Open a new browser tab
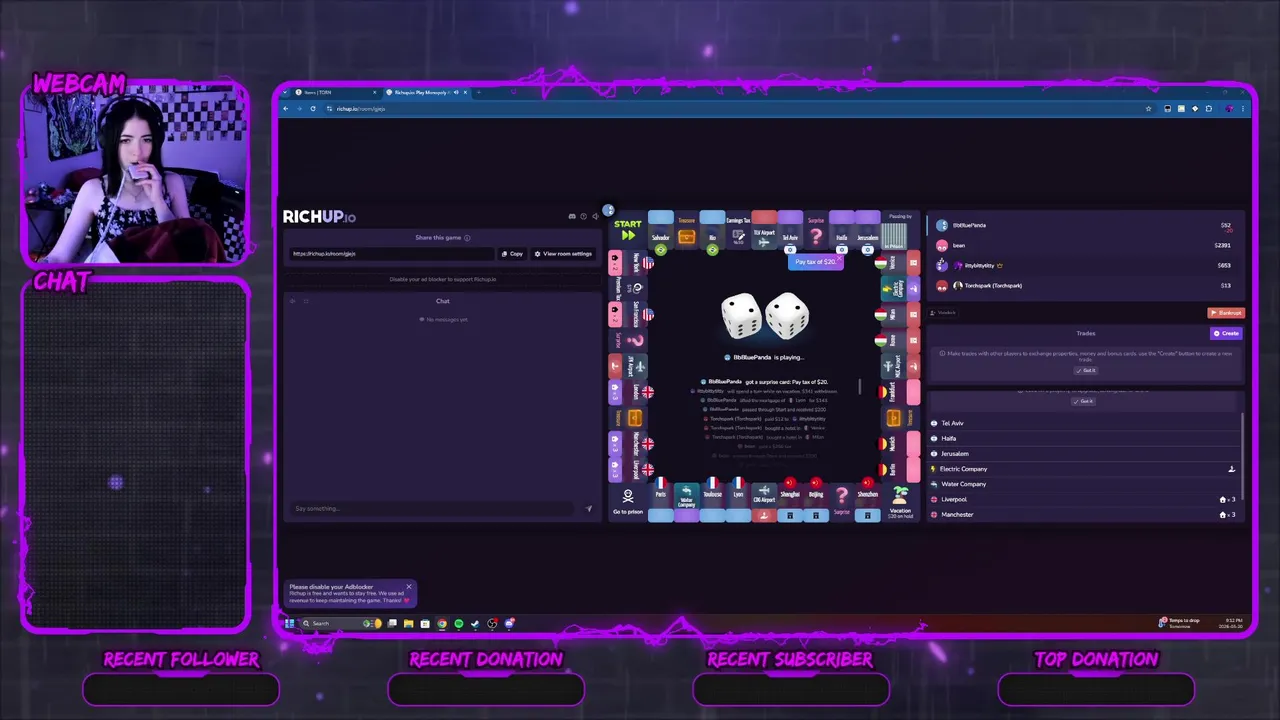 [479, 92]
